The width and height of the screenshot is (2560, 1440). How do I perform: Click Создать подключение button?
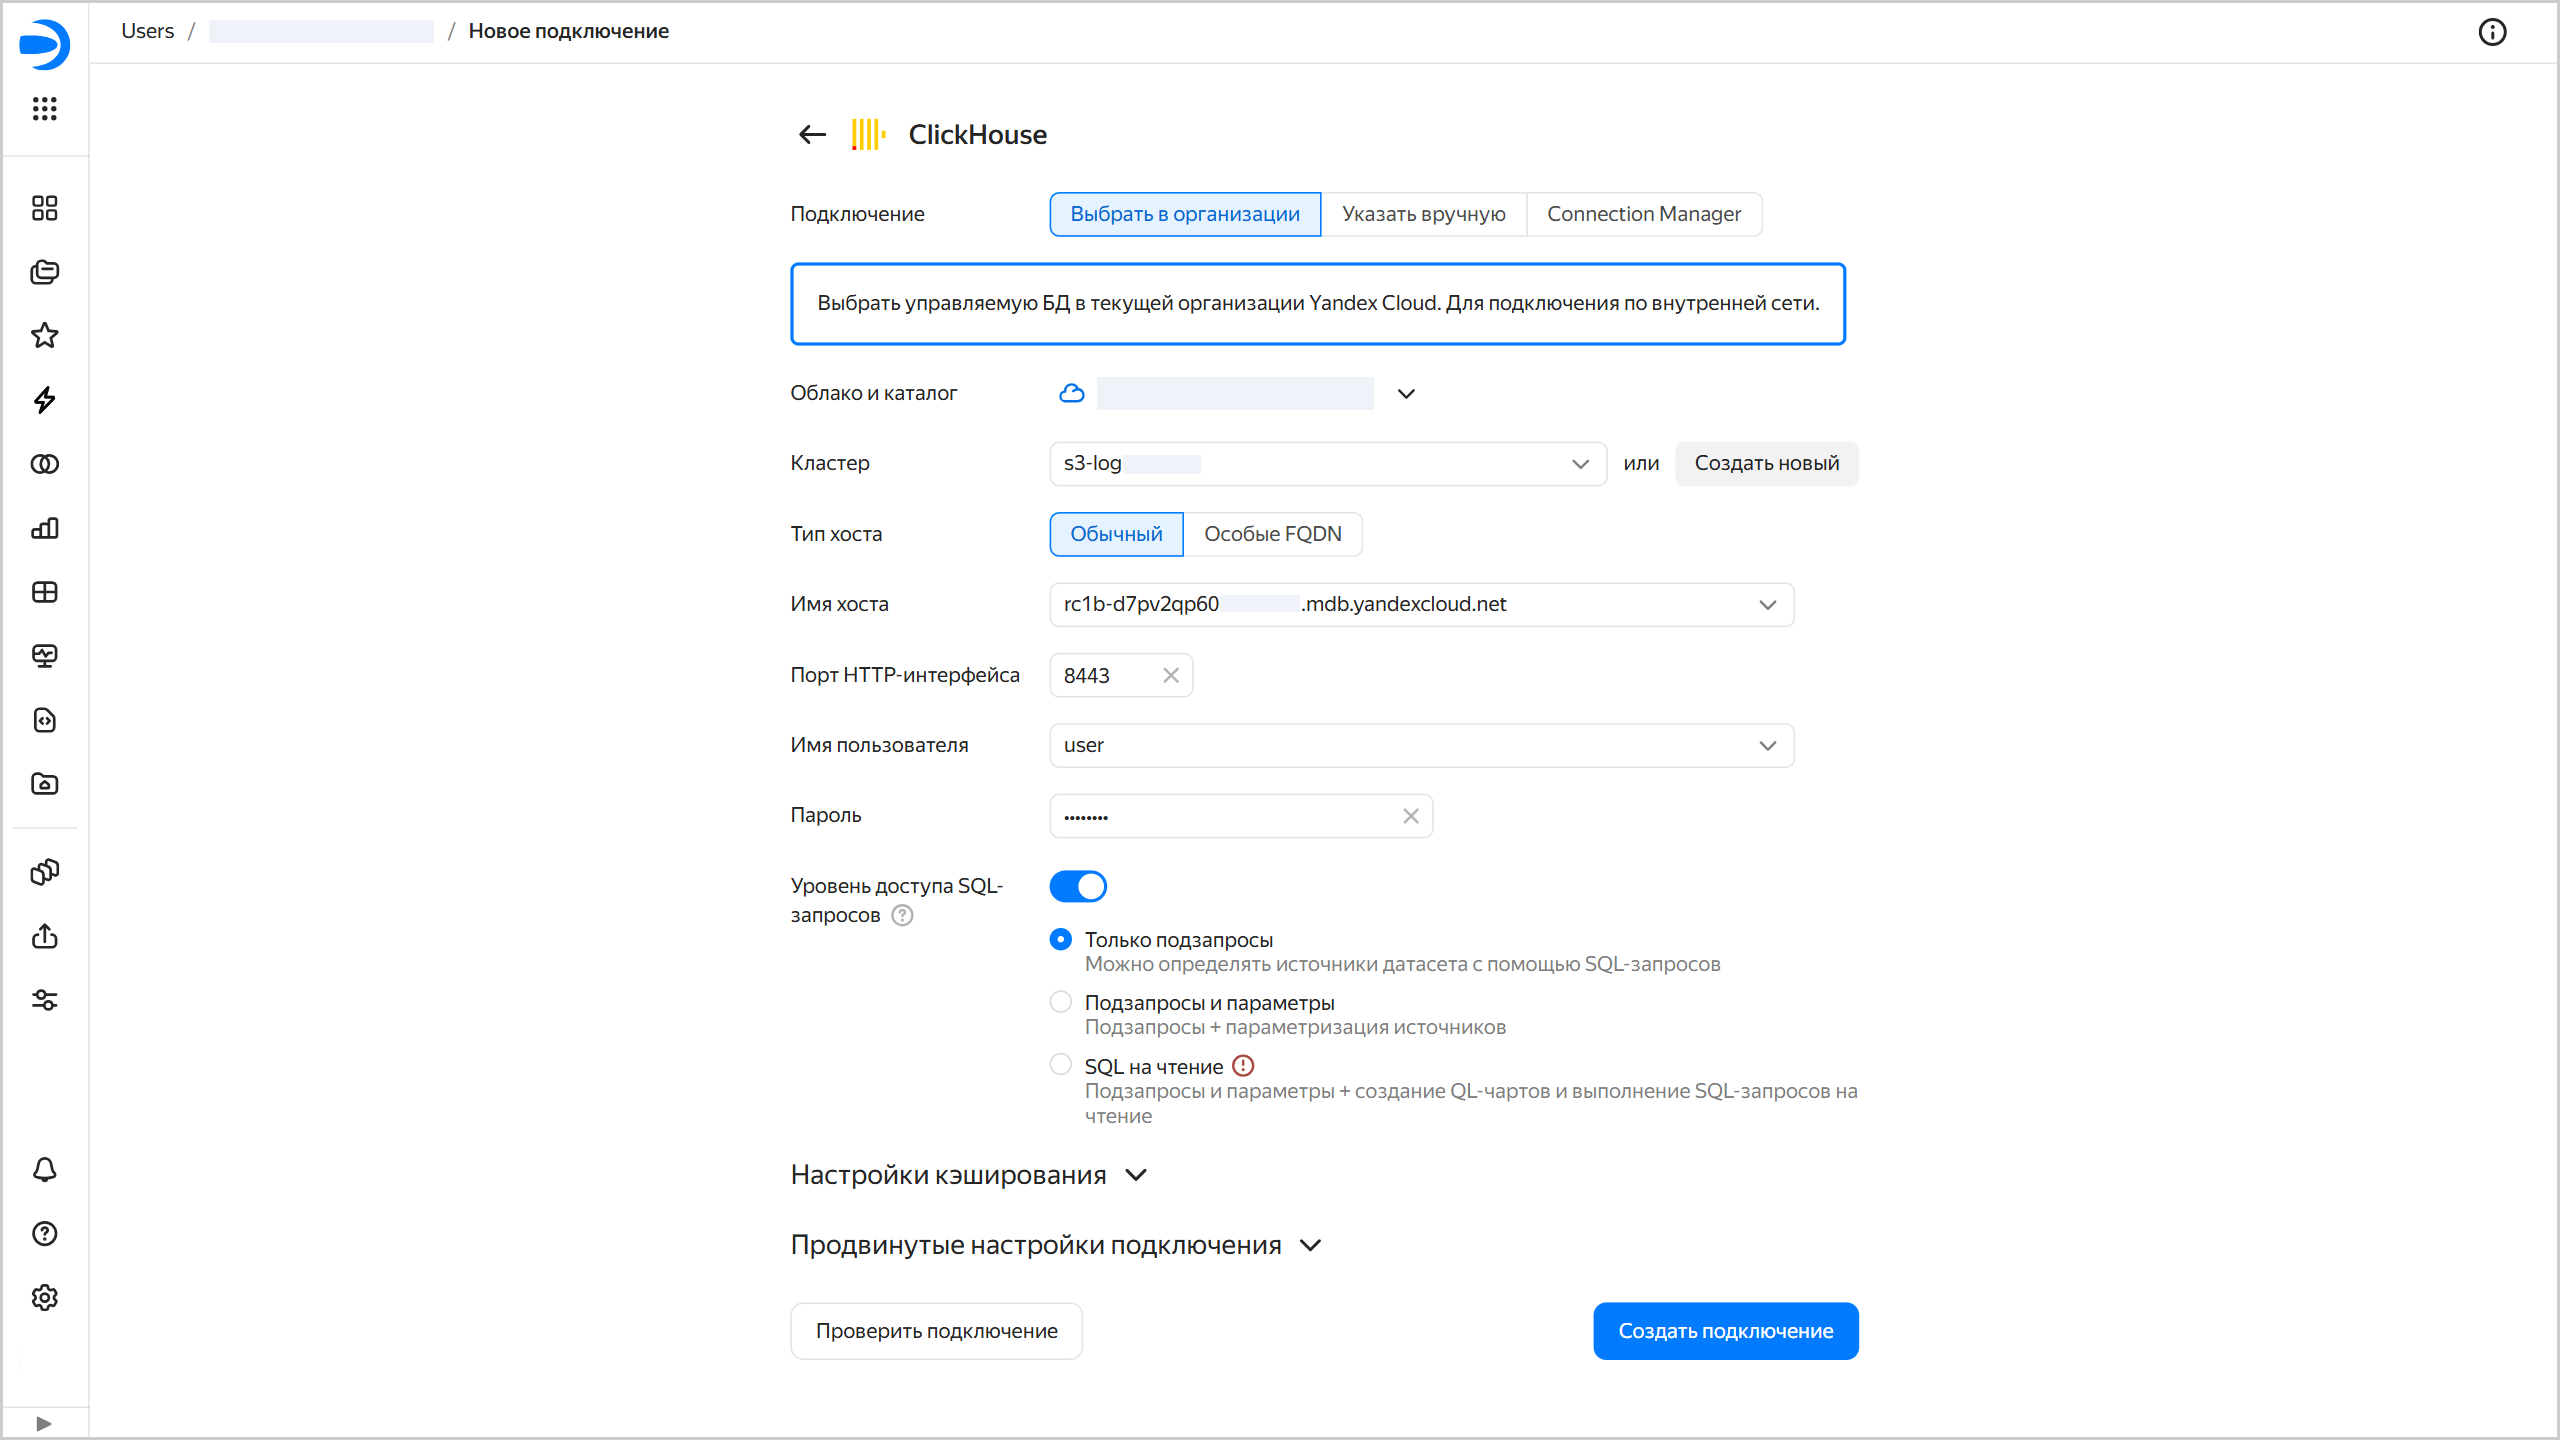pyautogui.click(x=1726, y=1331)
